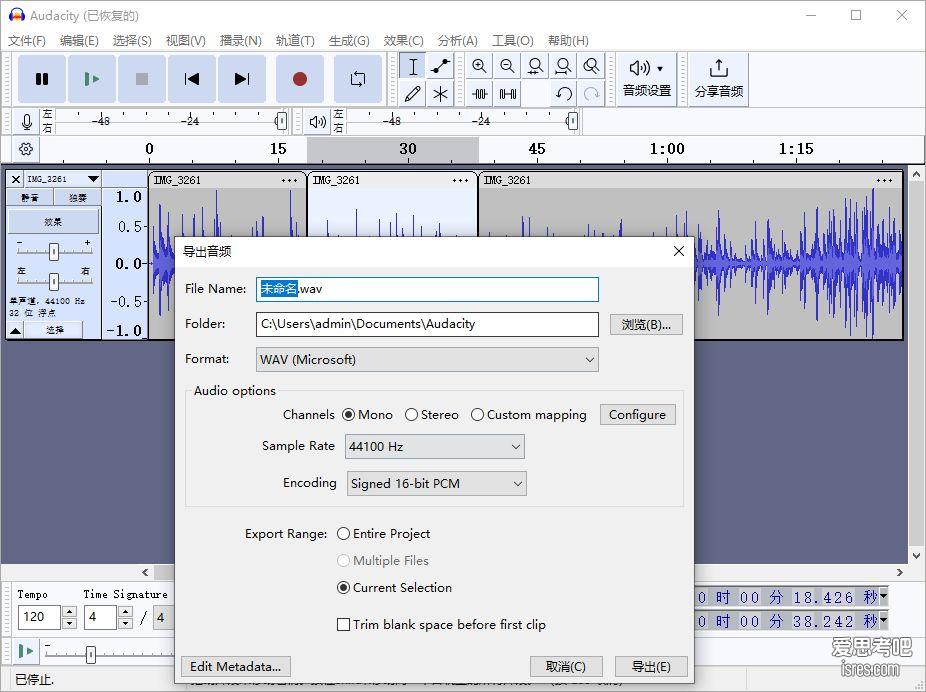Image resolution: width=926 pixels, height=692 pixels.
Task: Fit project to width zoom icon
Action: coord(563,66)
